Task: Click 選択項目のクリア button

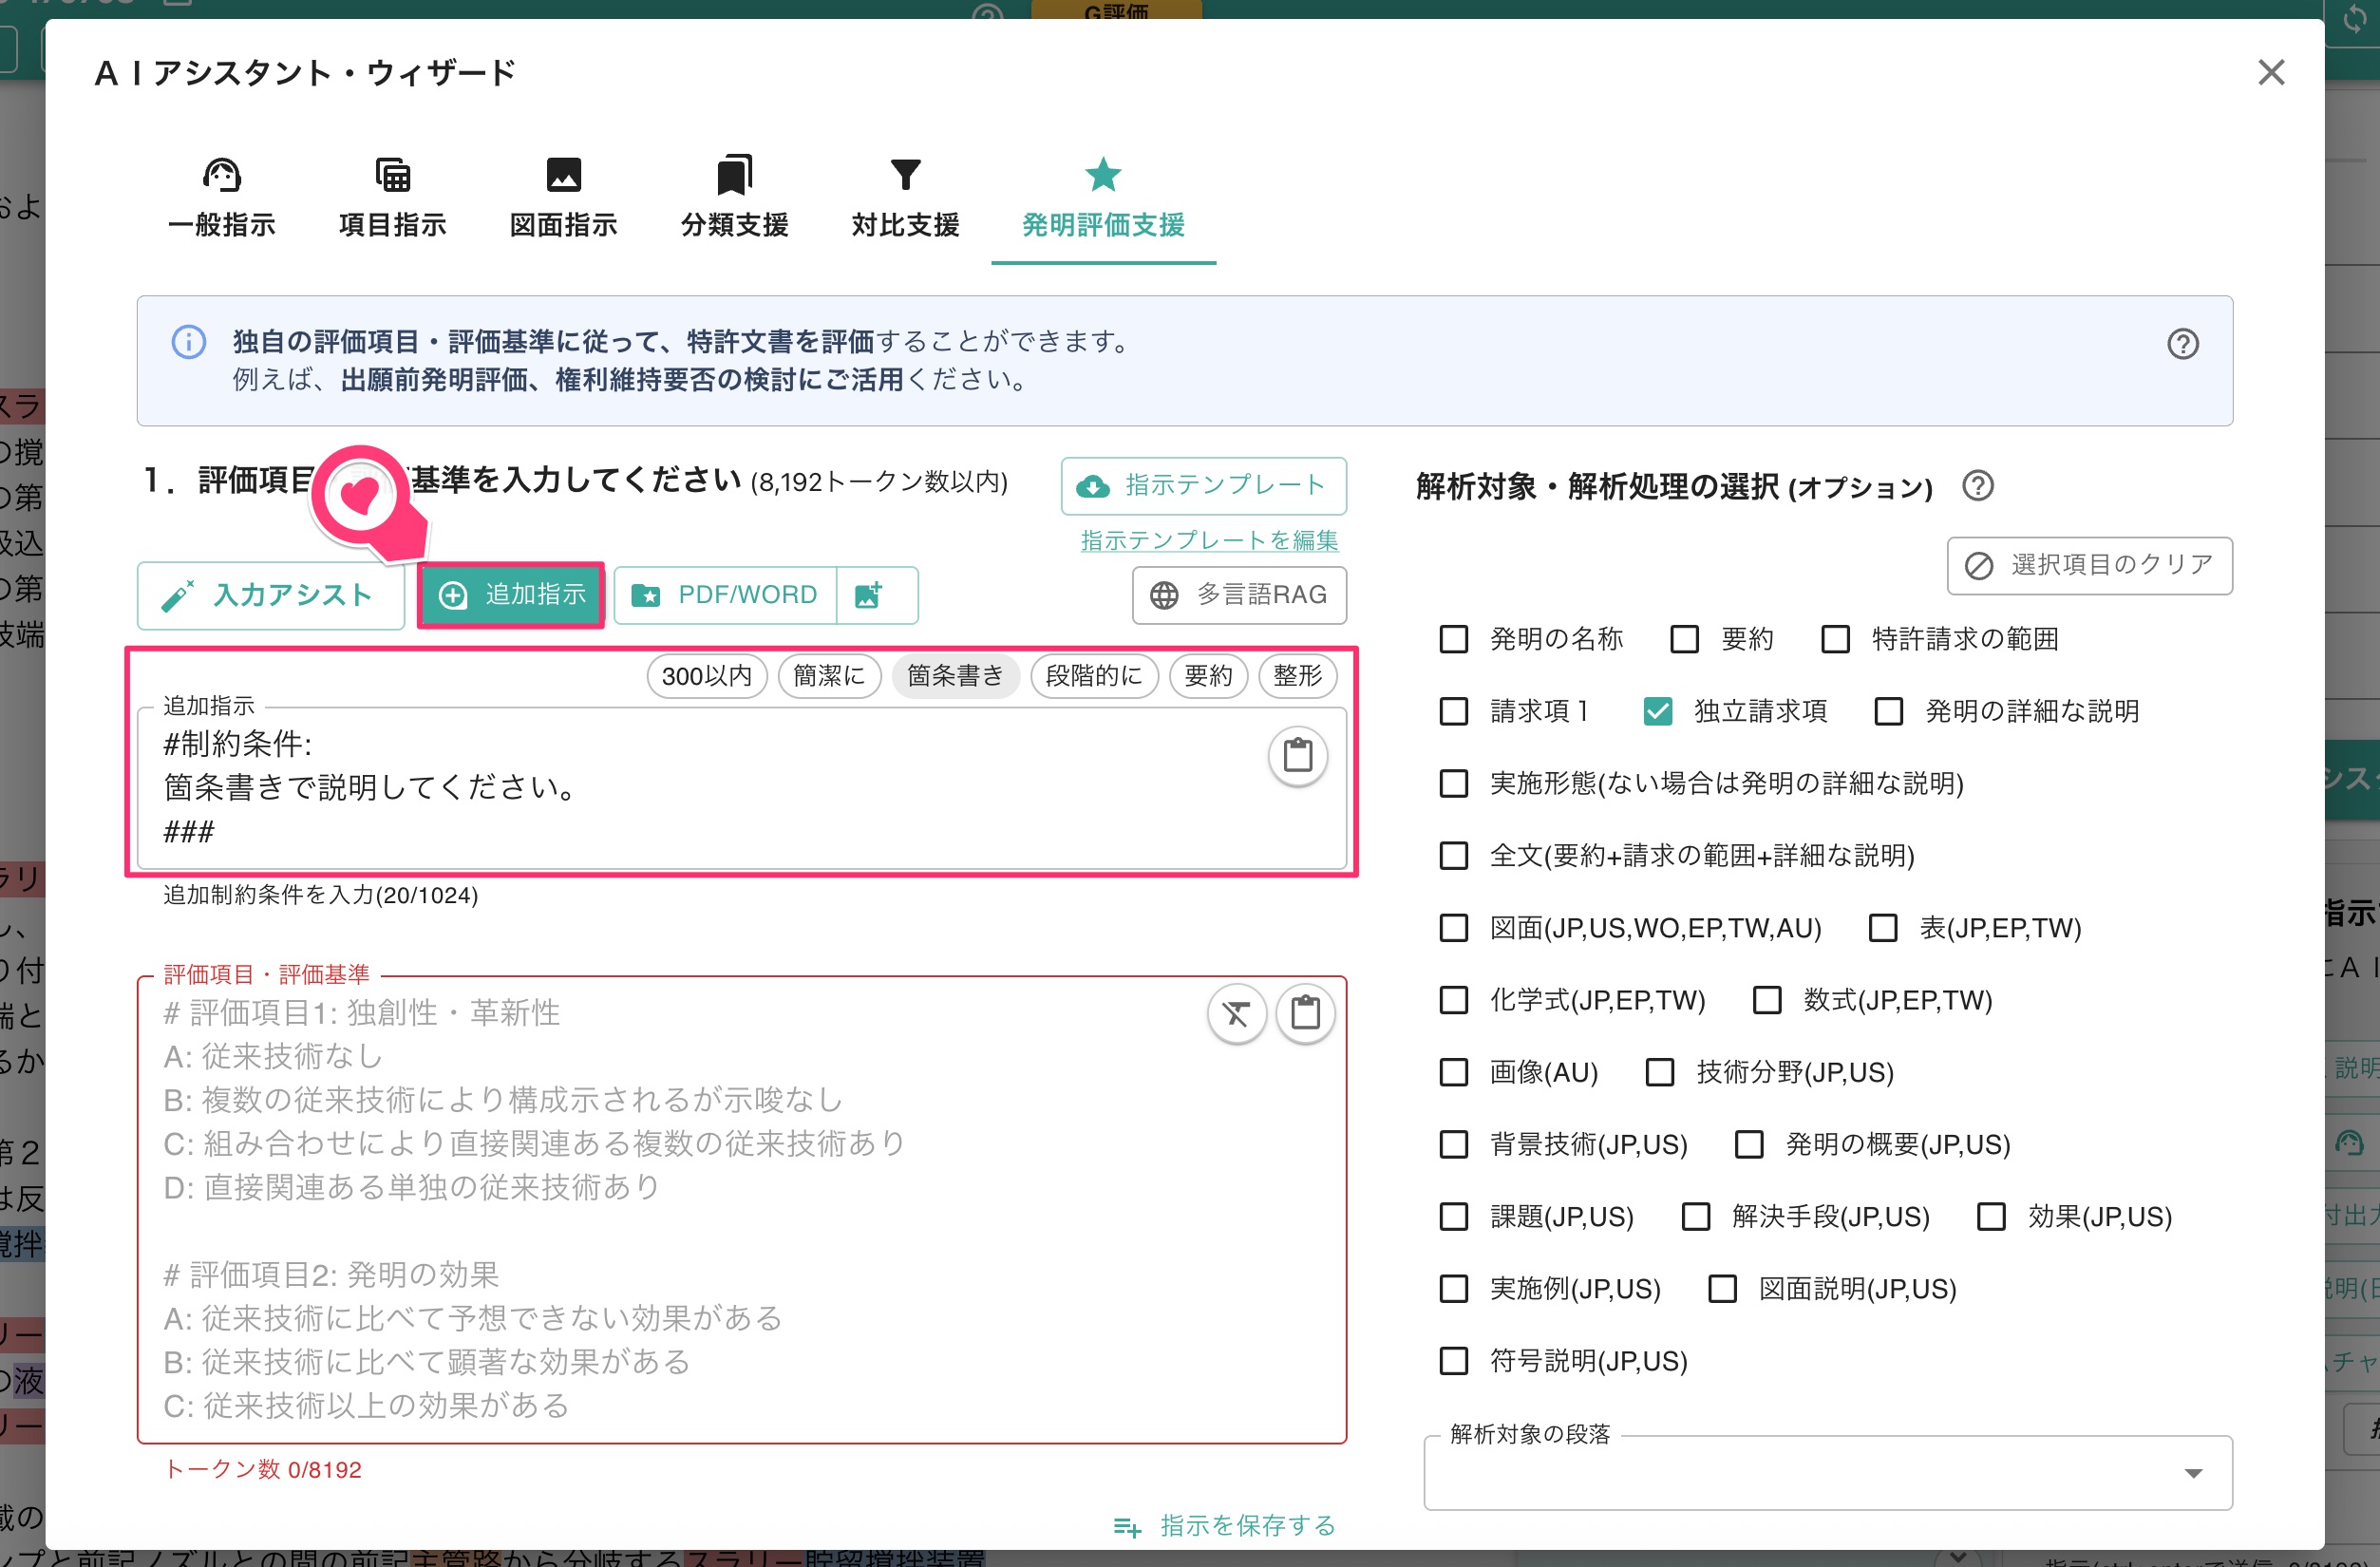Action: 2089,565
